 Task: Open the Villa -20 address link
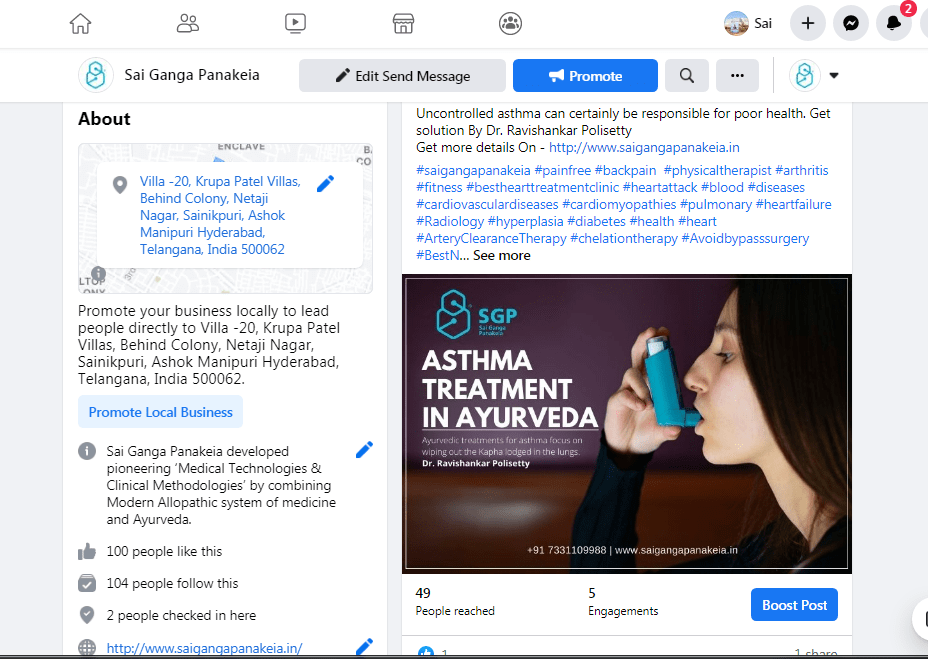click(220, 216)
